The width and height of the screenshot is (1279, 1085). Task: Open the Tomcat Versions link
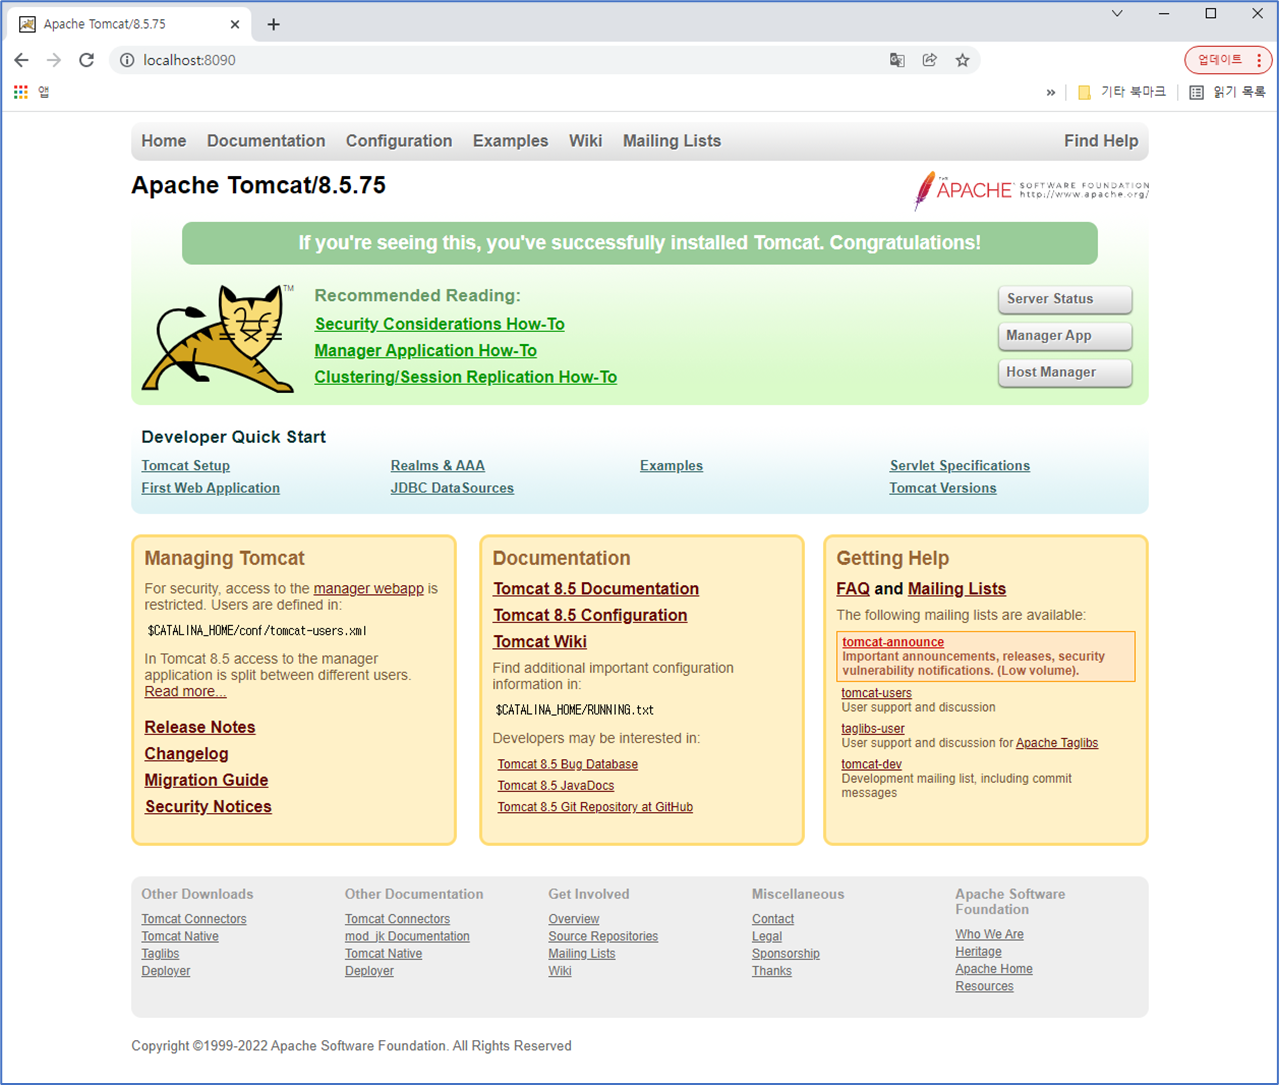coord(942,488)
